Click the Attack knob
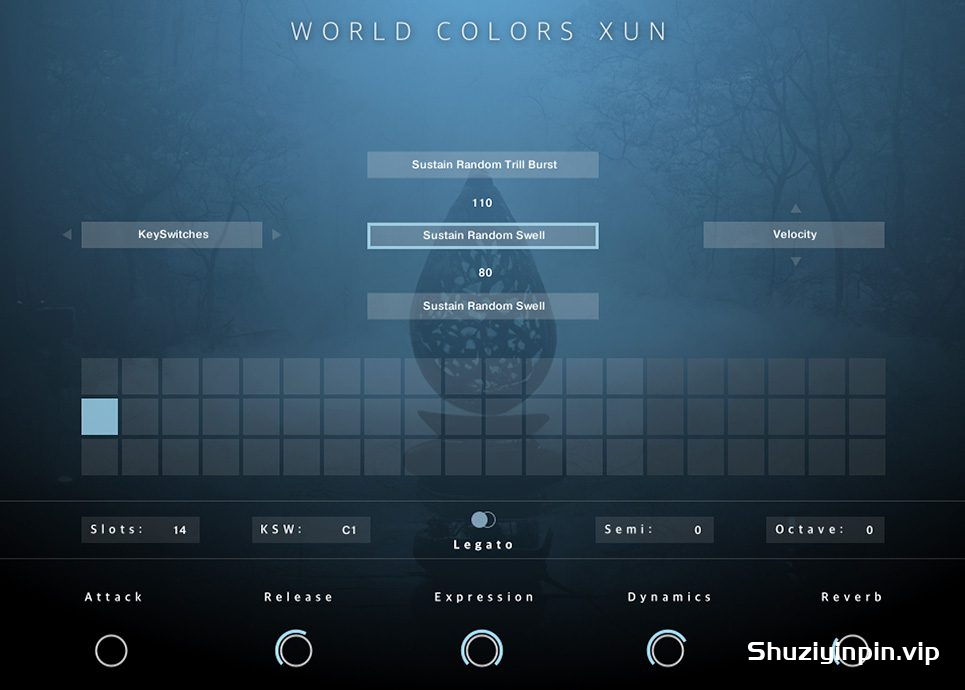This screenshot has height=690, width=965. tap(111, 651)
